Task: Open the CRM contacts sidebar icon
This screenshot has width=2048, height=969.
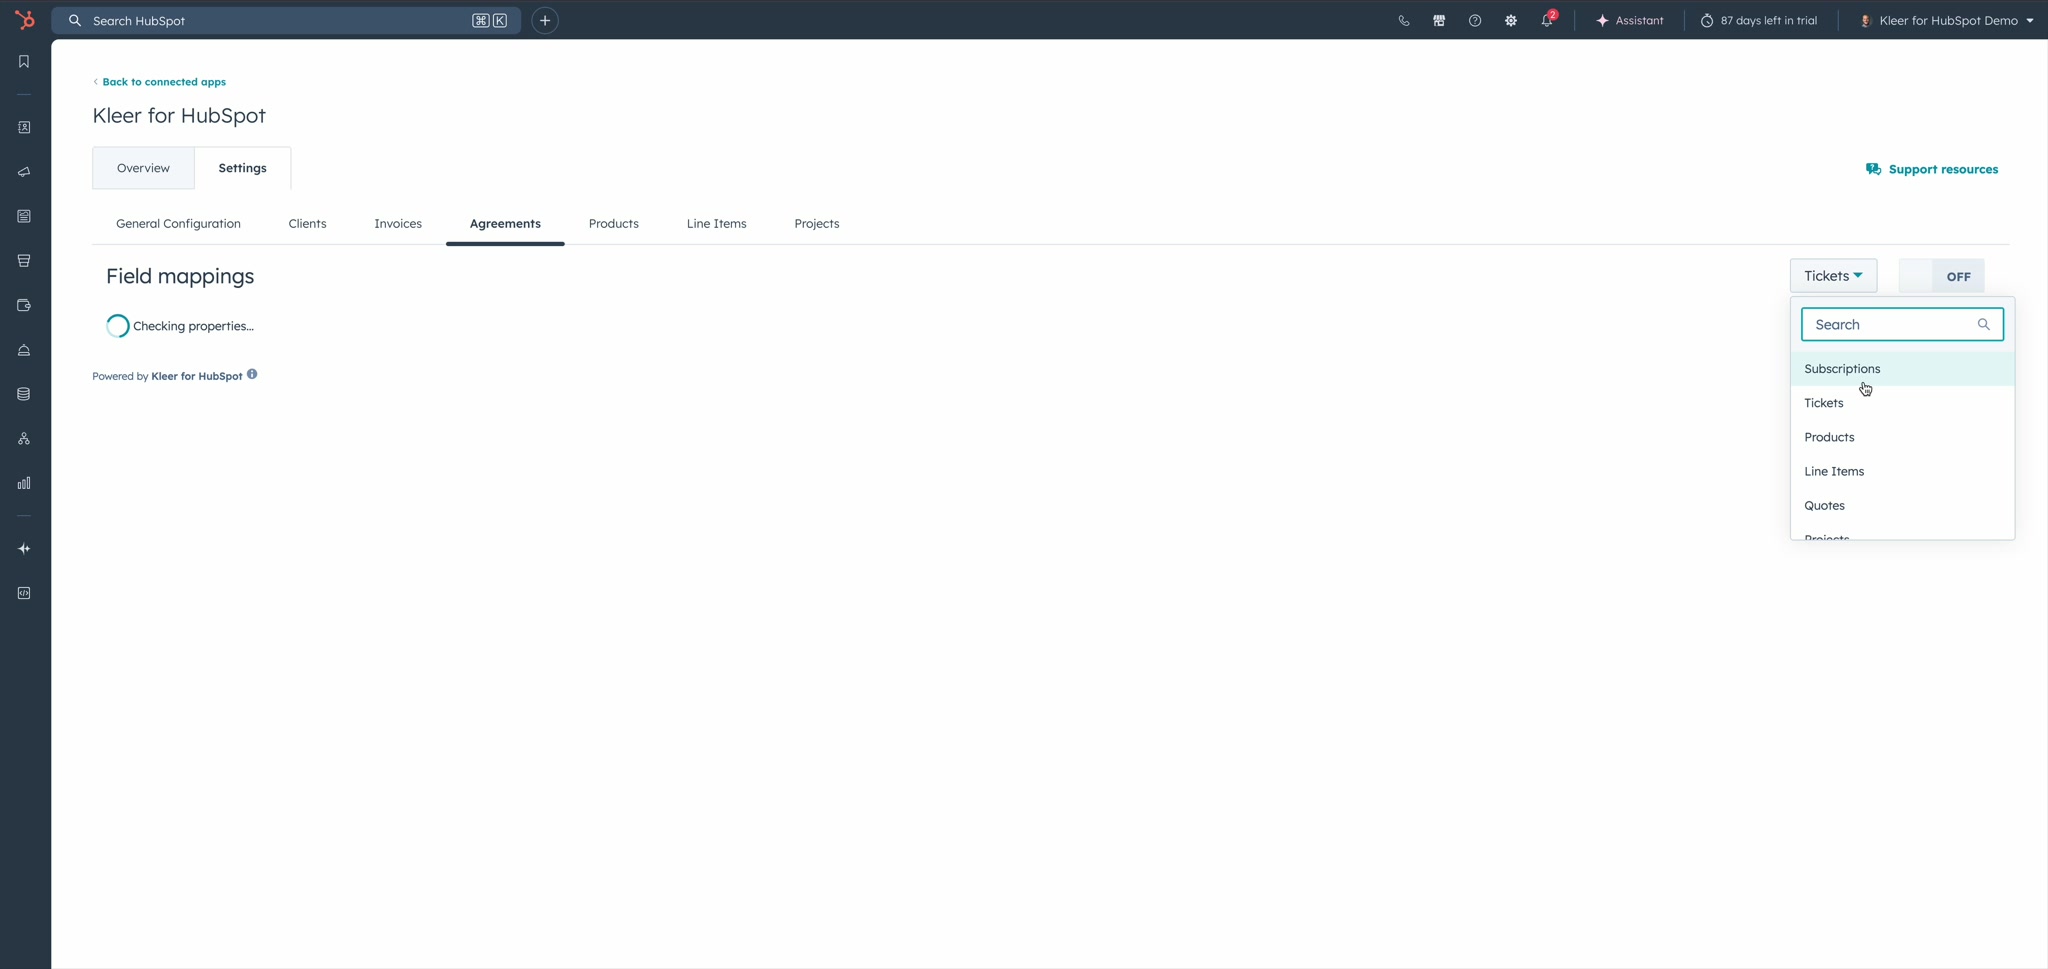Action: point(24,128)
